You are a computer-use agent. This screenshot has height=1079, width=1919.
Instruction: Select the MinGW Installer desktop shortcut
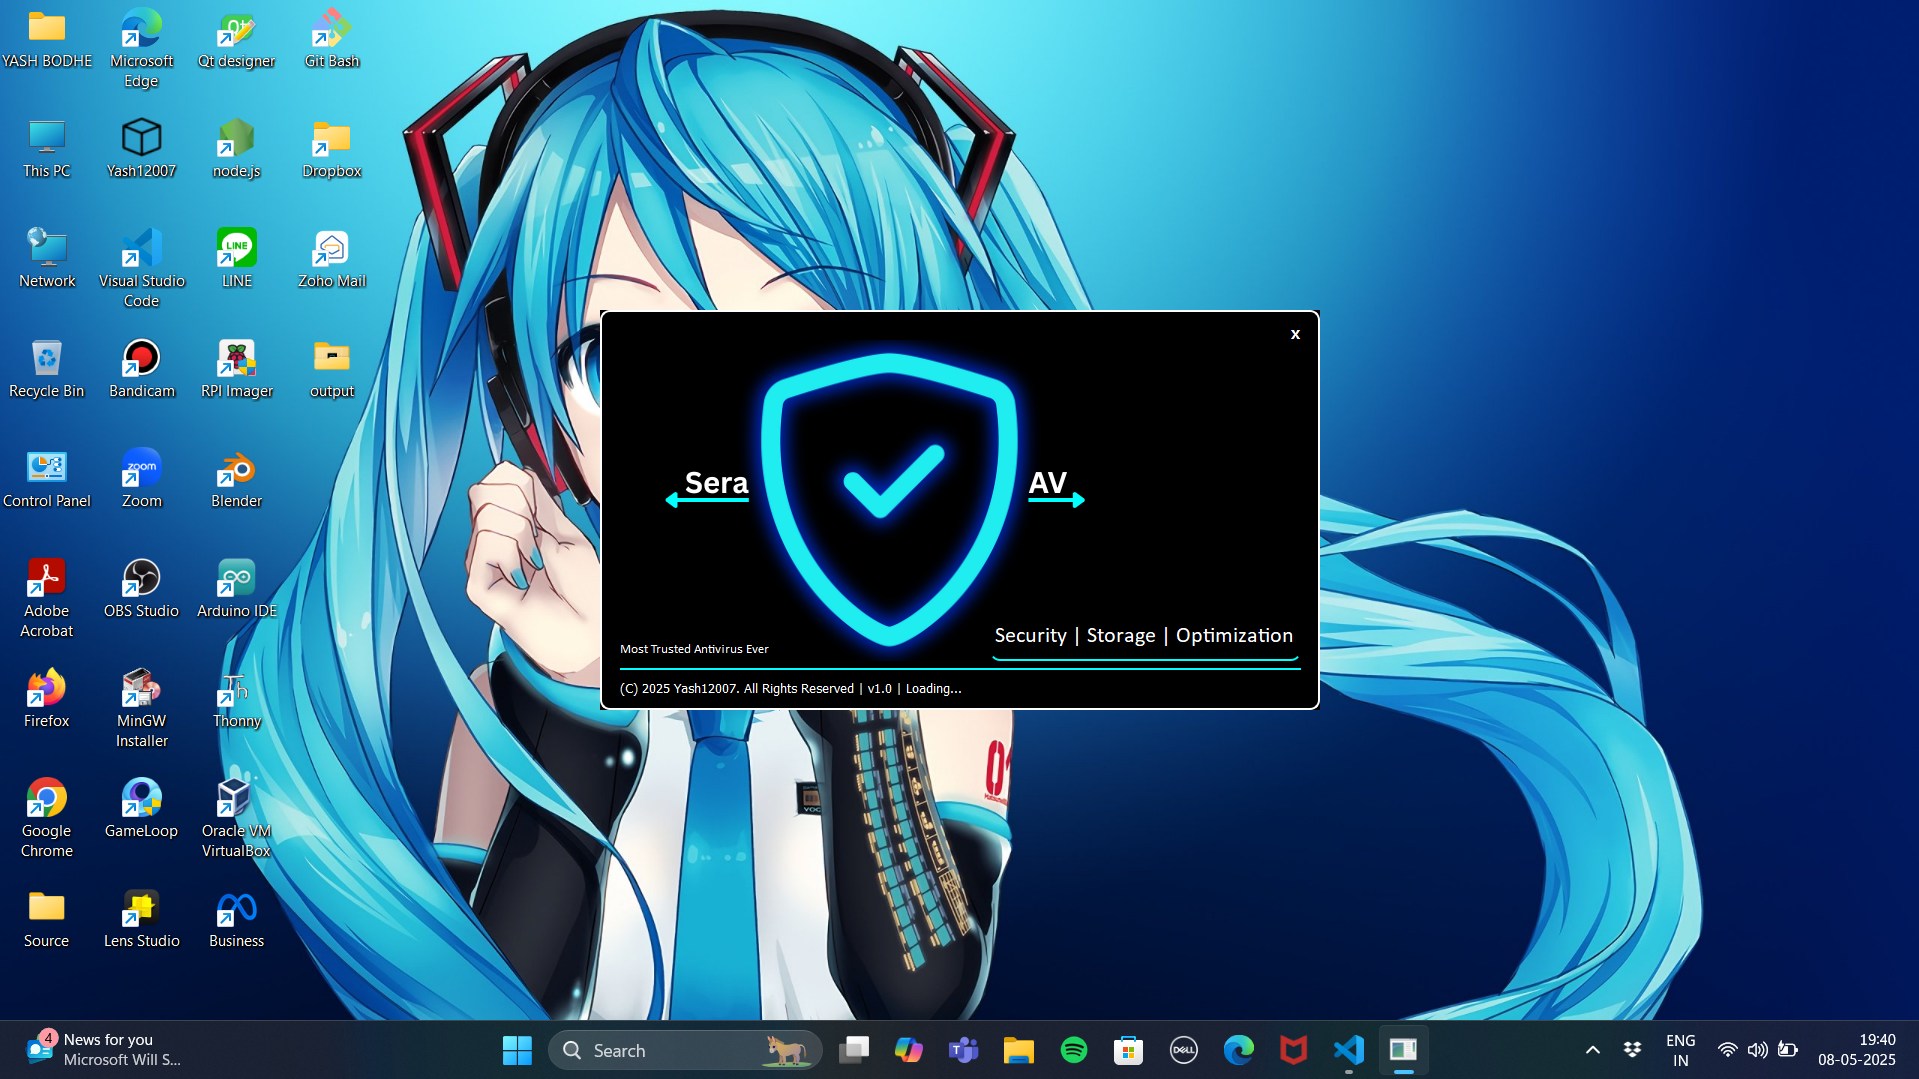[141, 710]
